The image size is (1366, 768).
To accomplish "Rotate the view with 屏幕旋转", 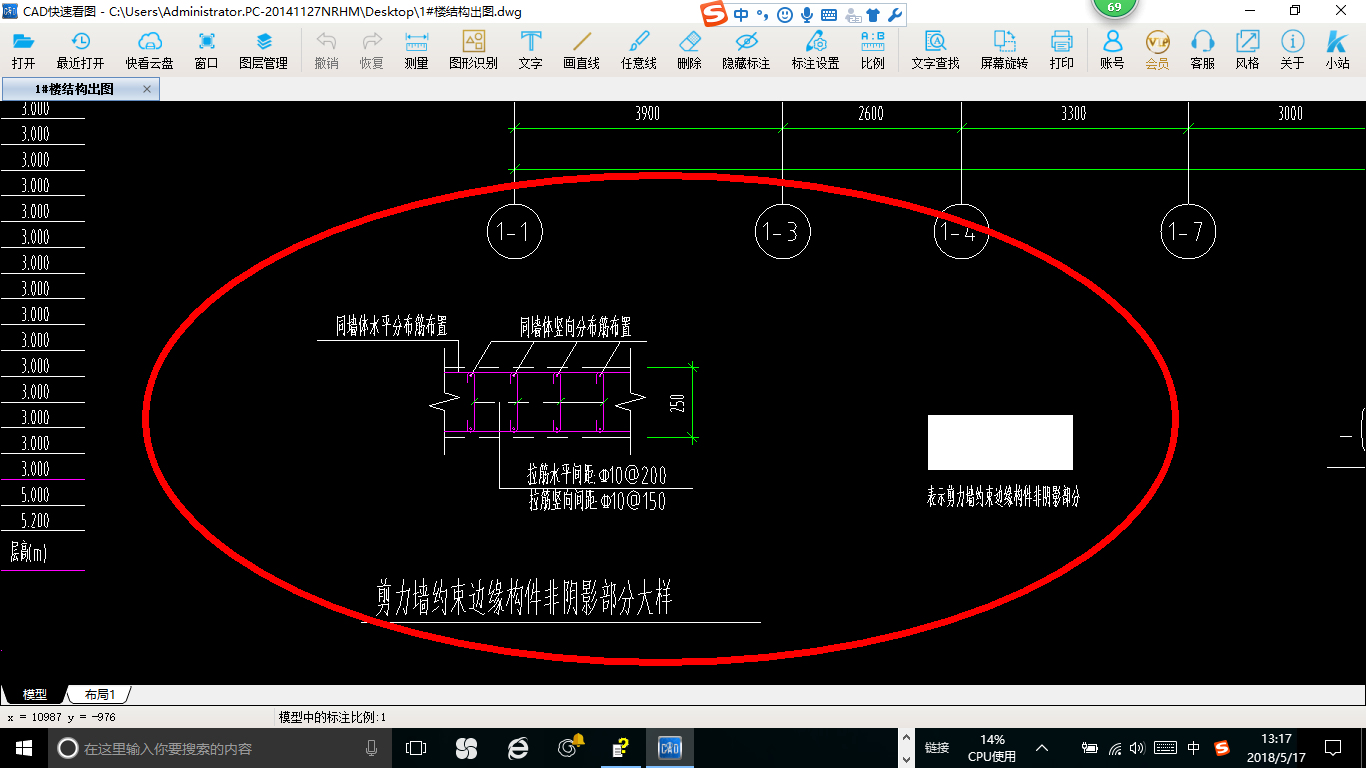I will coord(1004,50).
